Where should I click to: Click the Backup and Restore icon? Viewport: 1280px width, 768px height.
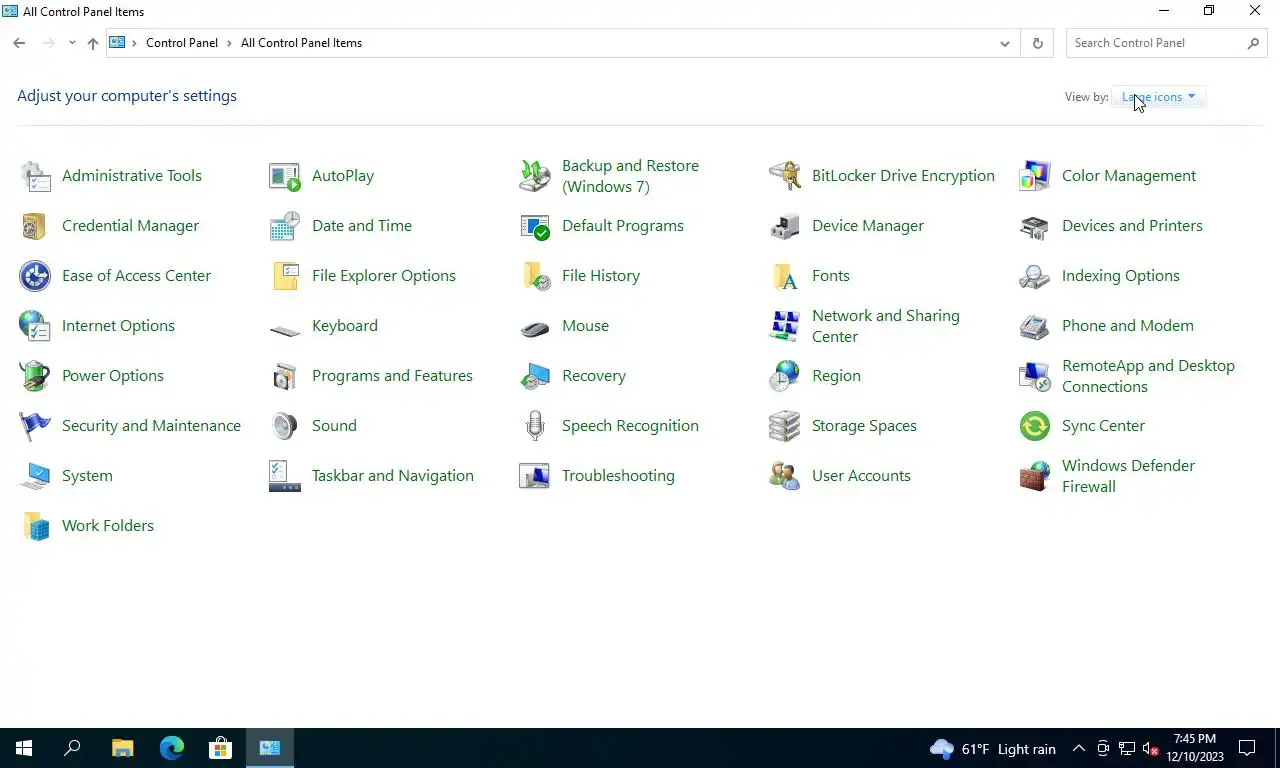tap(535, 176)
